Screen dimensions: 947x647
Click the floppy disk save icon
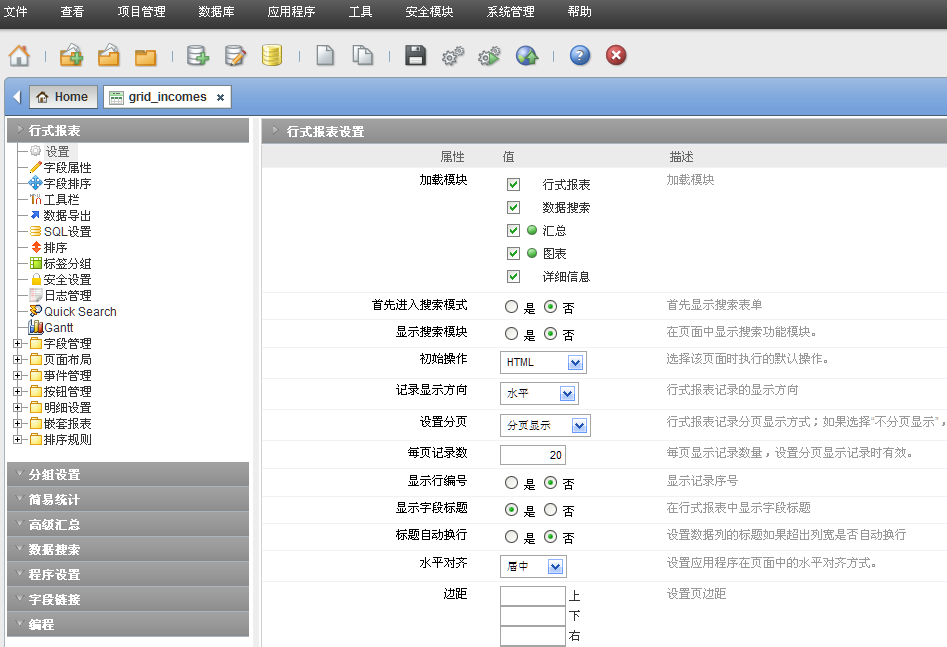(x=415, y=56)
